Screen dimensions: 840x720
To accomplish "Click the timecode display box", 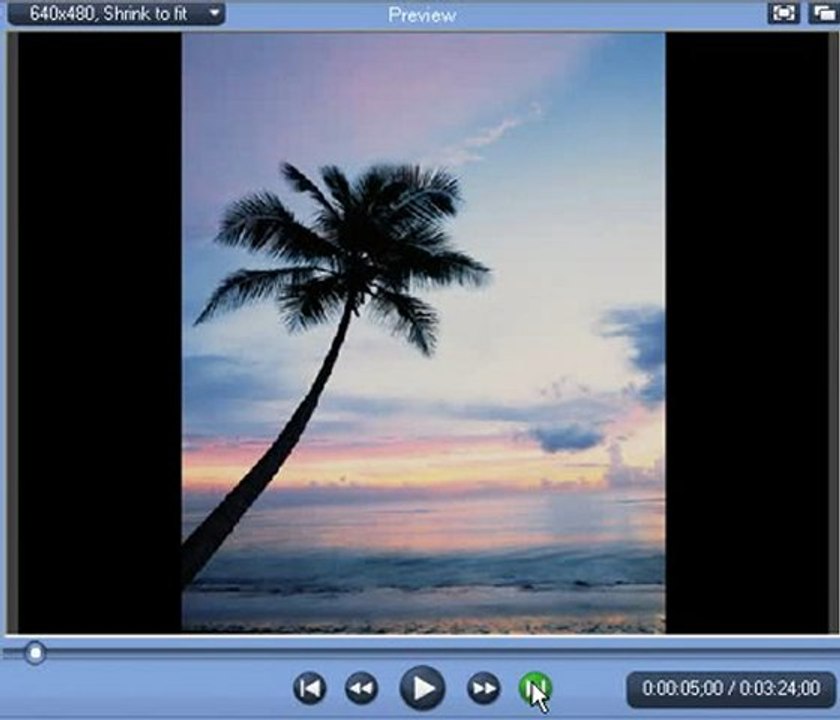I will [732, 689].
